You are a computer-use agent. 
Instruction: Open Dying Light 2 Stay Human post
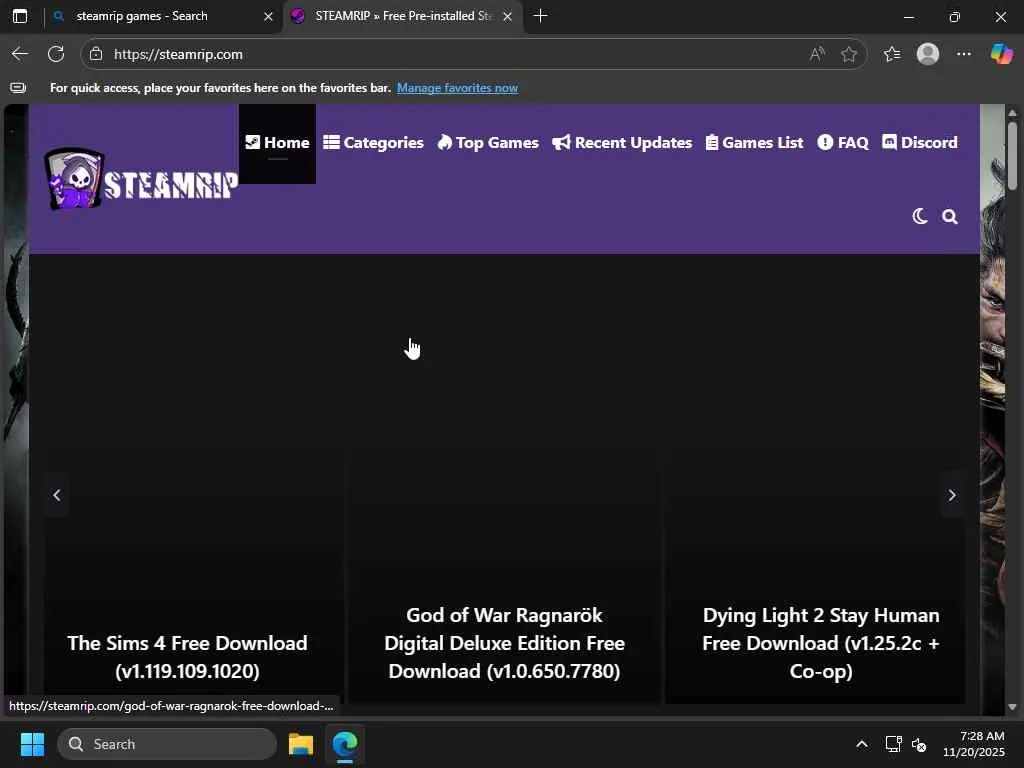(821, 643)
